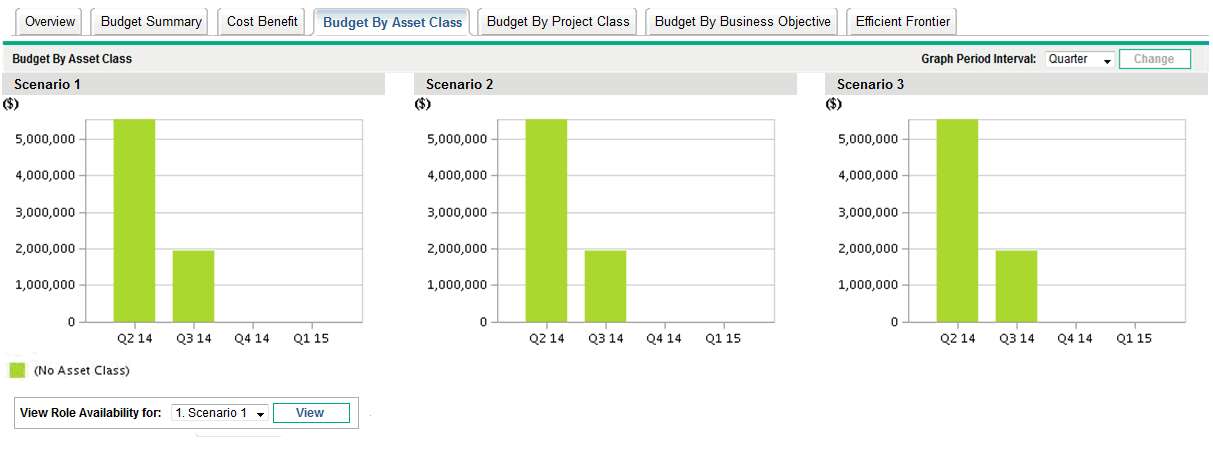Image resolution: width=1213 pixels, height=450 pixels.
Task: Open the View Role Availability scenario dropdown
Action: [x=219, y=413]
